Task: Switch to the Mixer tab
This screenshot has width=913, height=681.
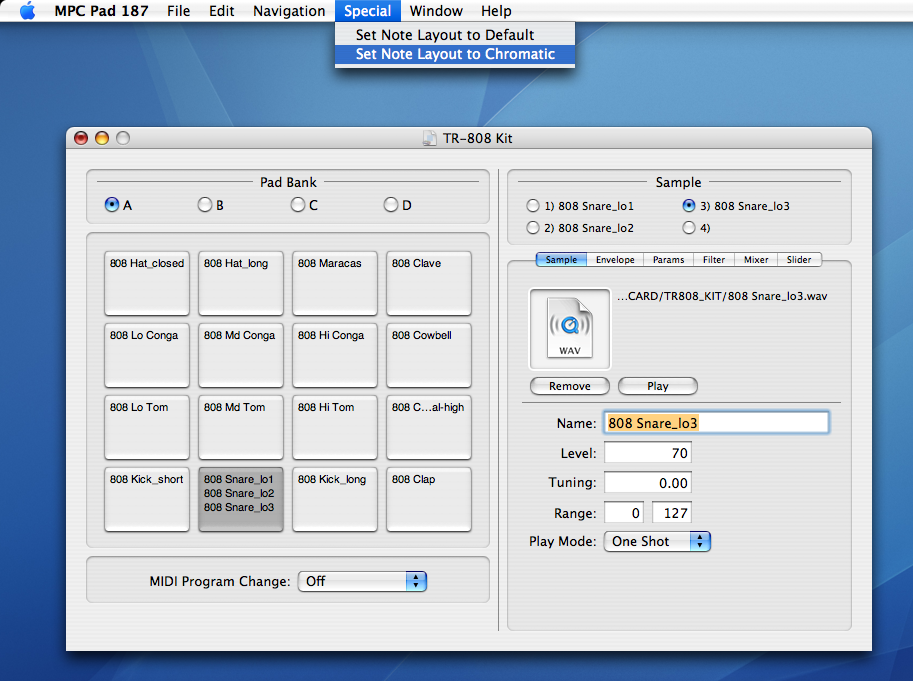Action: click(756, 260)
